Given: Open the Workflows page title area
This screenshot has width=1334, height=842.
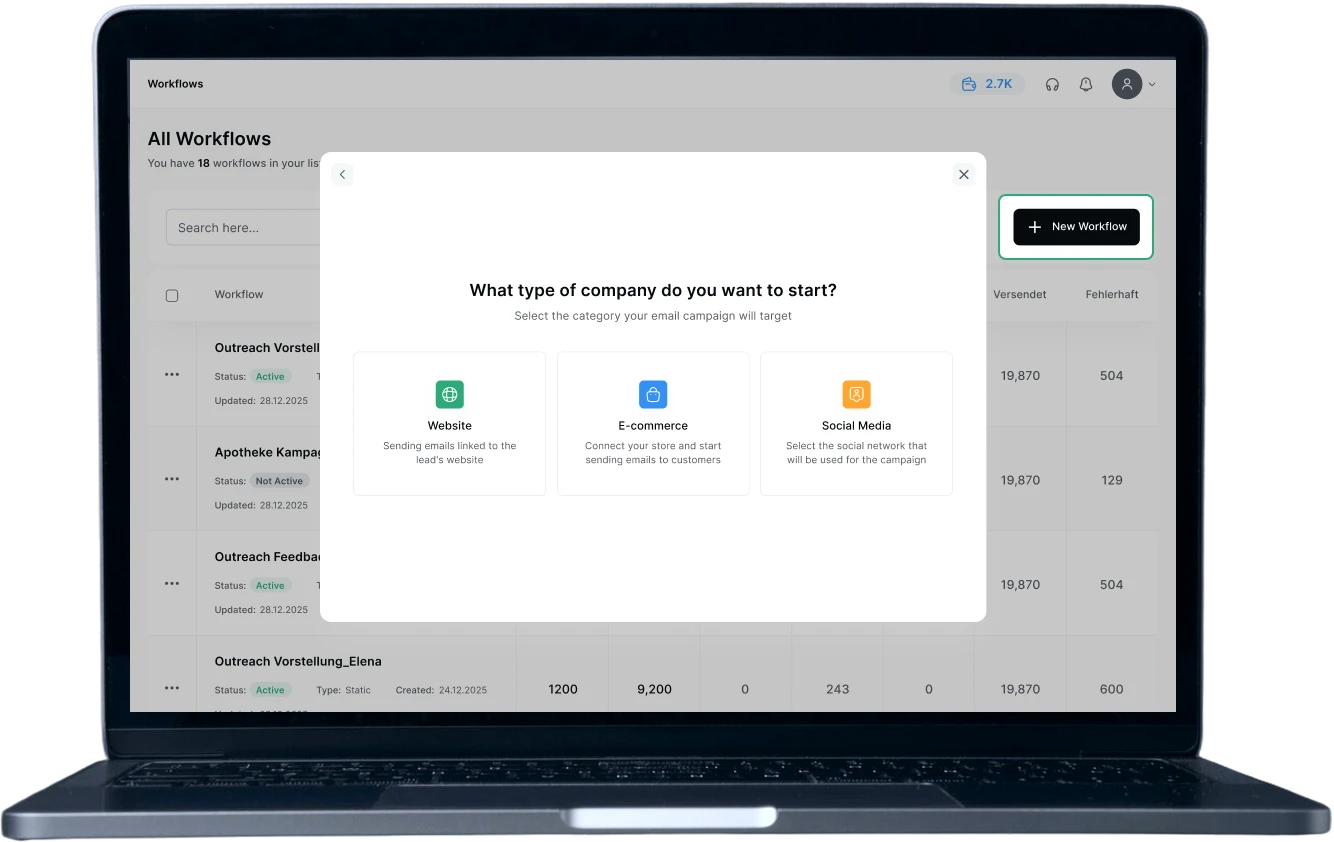Looking at the screenshot, I should 175,84.
